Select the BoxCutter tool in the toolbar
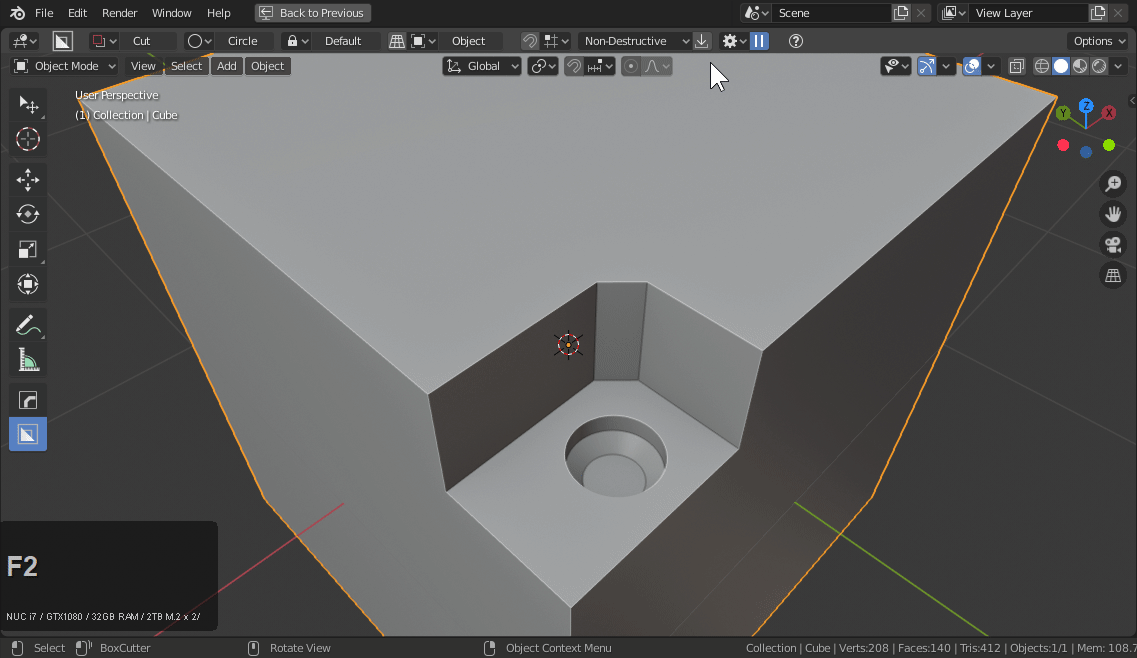This screenshot has width=1137, height=658. point(28,434)
